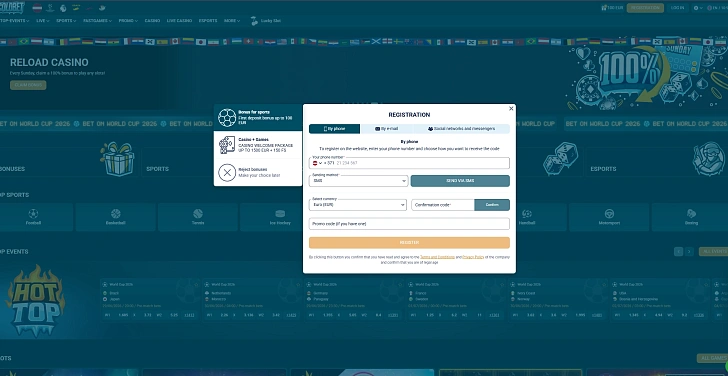Click the Confirm button
728x376 pixels.
(x=492, y=205)
